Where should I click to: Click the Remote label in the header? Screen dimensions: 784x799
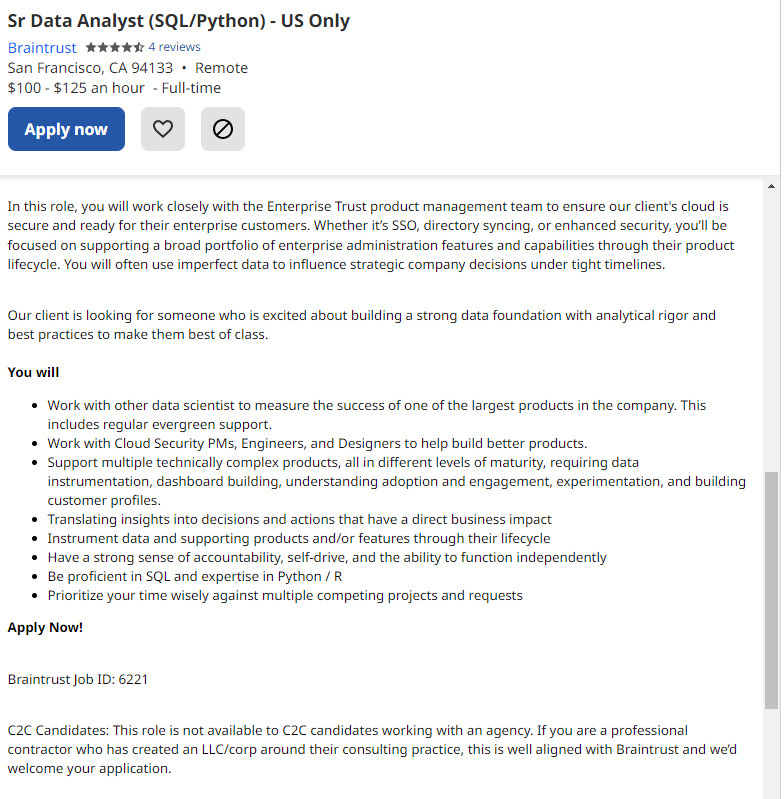pyautogui.click(x=221, y=68)
